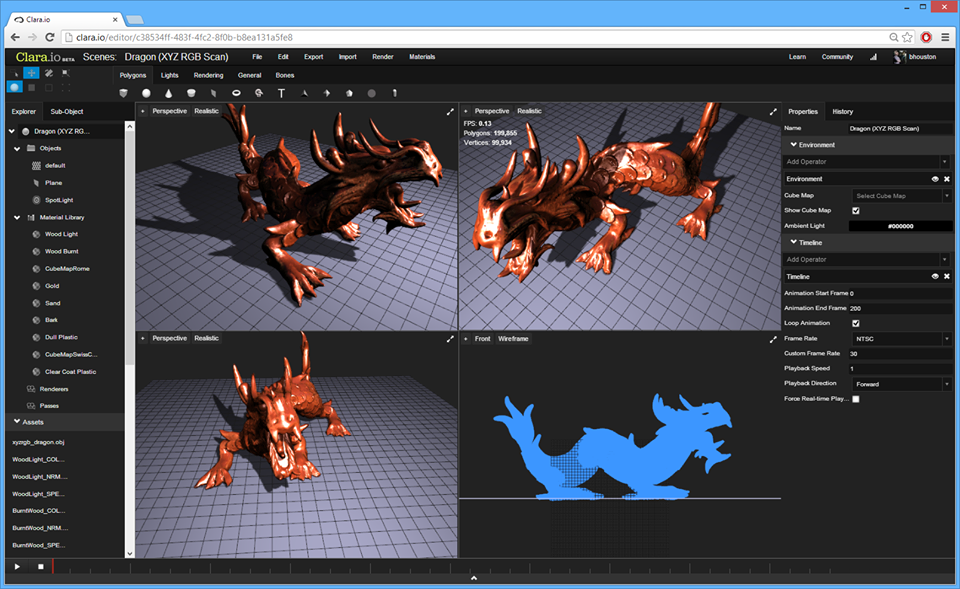Select the Text polygon tool
This screenshot has width=960, height=589.
(281, 93)
